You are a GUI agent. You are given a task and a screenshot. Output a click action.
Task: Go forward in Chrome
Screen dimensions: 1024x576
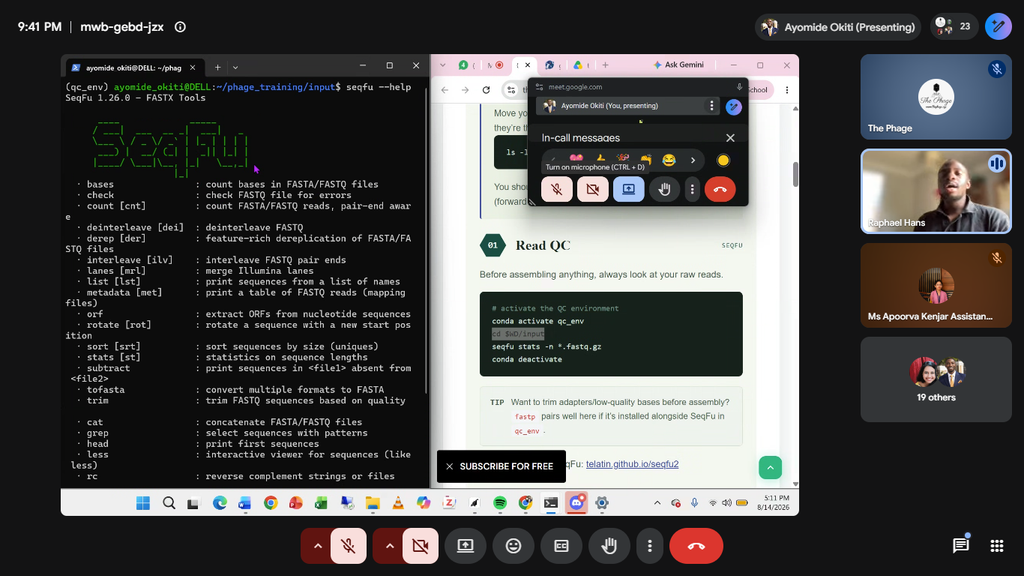[465, 90]
